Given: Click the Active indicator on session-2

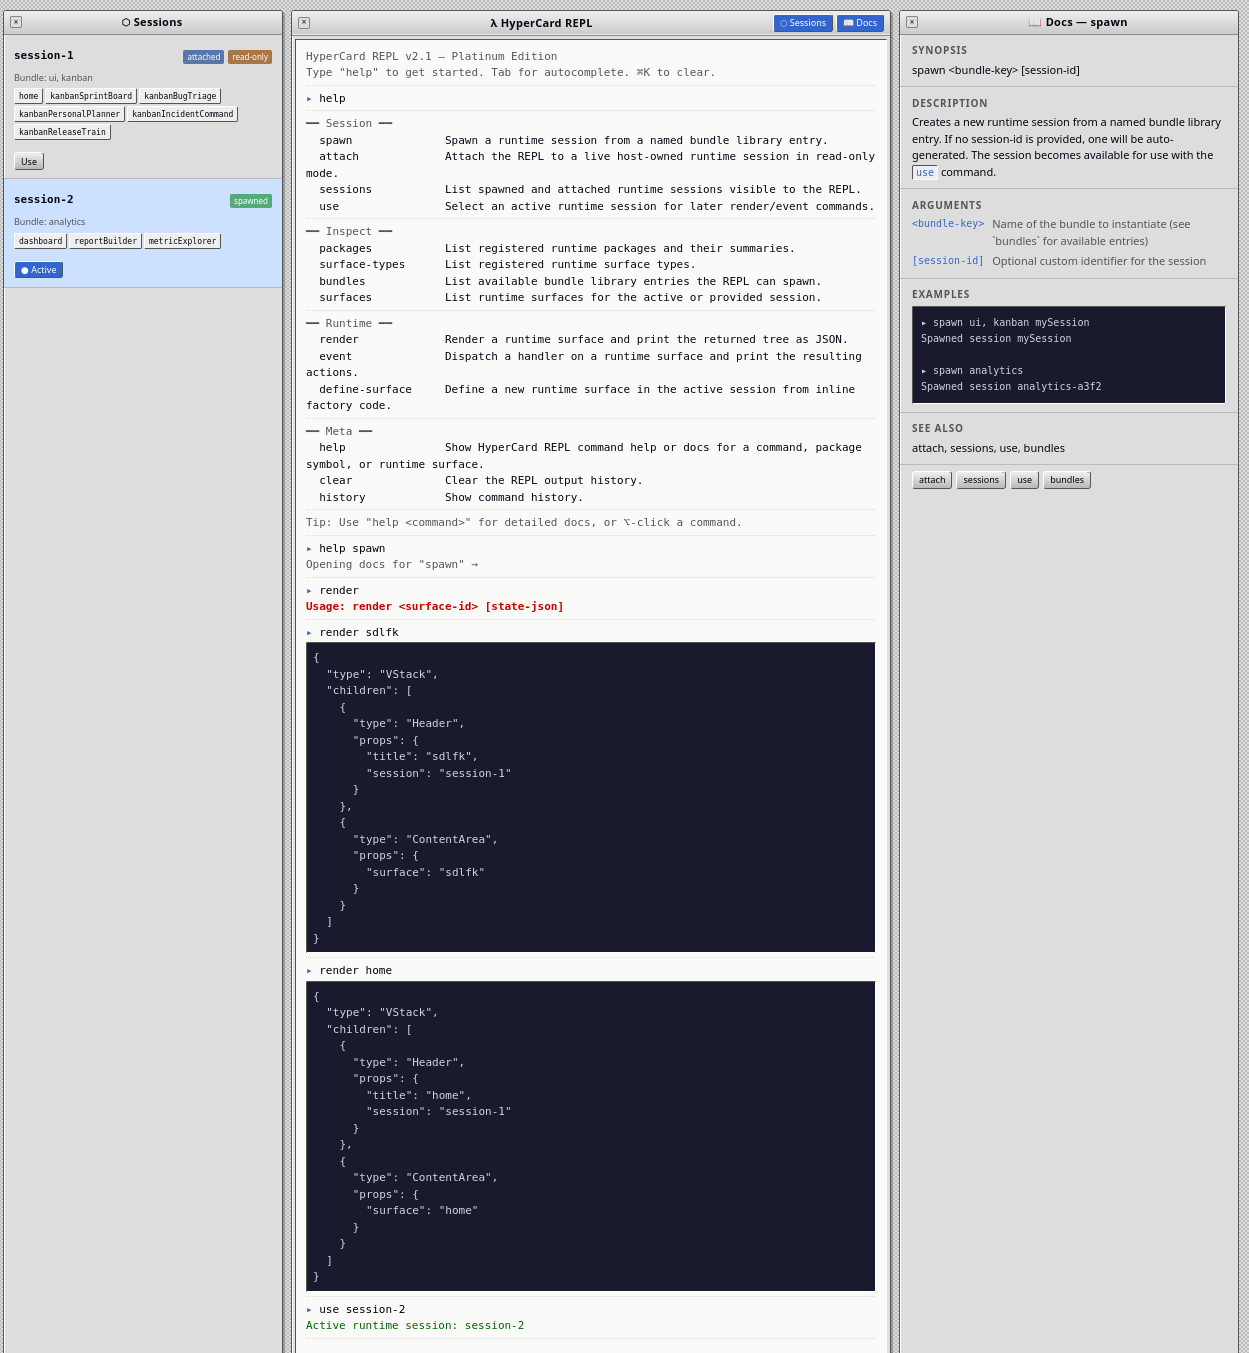Looking at the screenshot, I should tap(39, 270).
